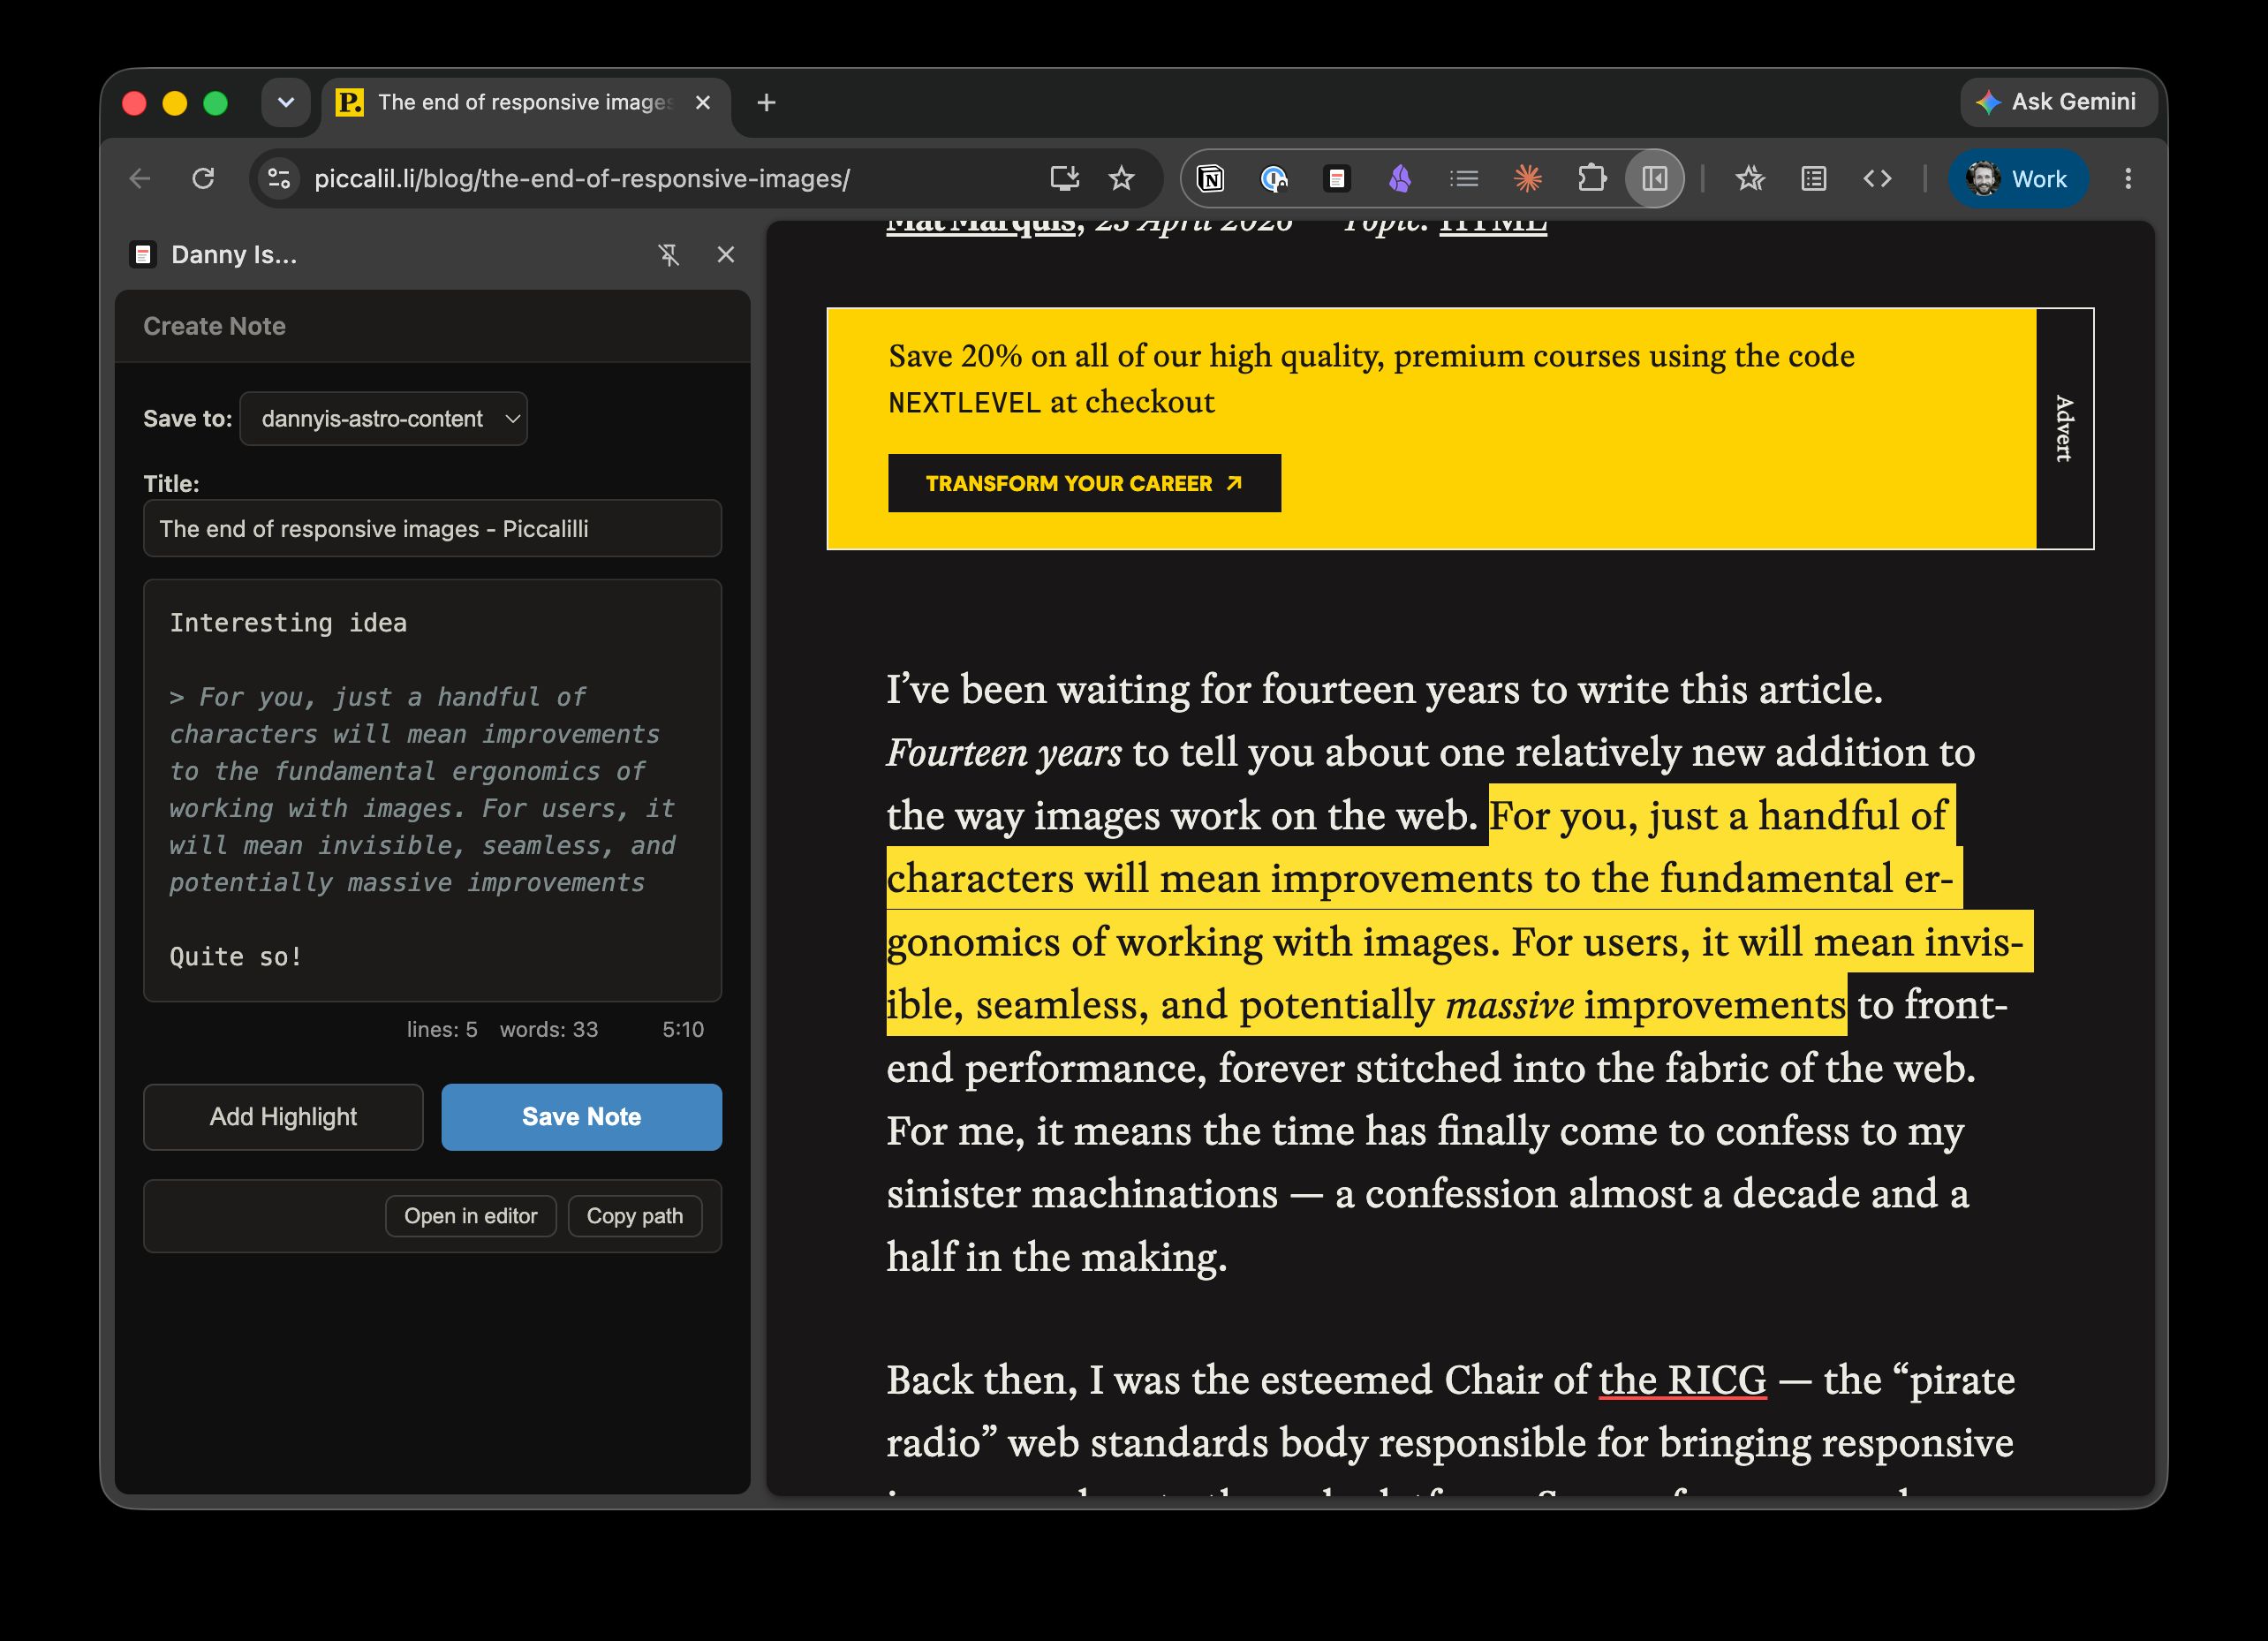
Task: Click the Save Note button
Action: 581,1117
